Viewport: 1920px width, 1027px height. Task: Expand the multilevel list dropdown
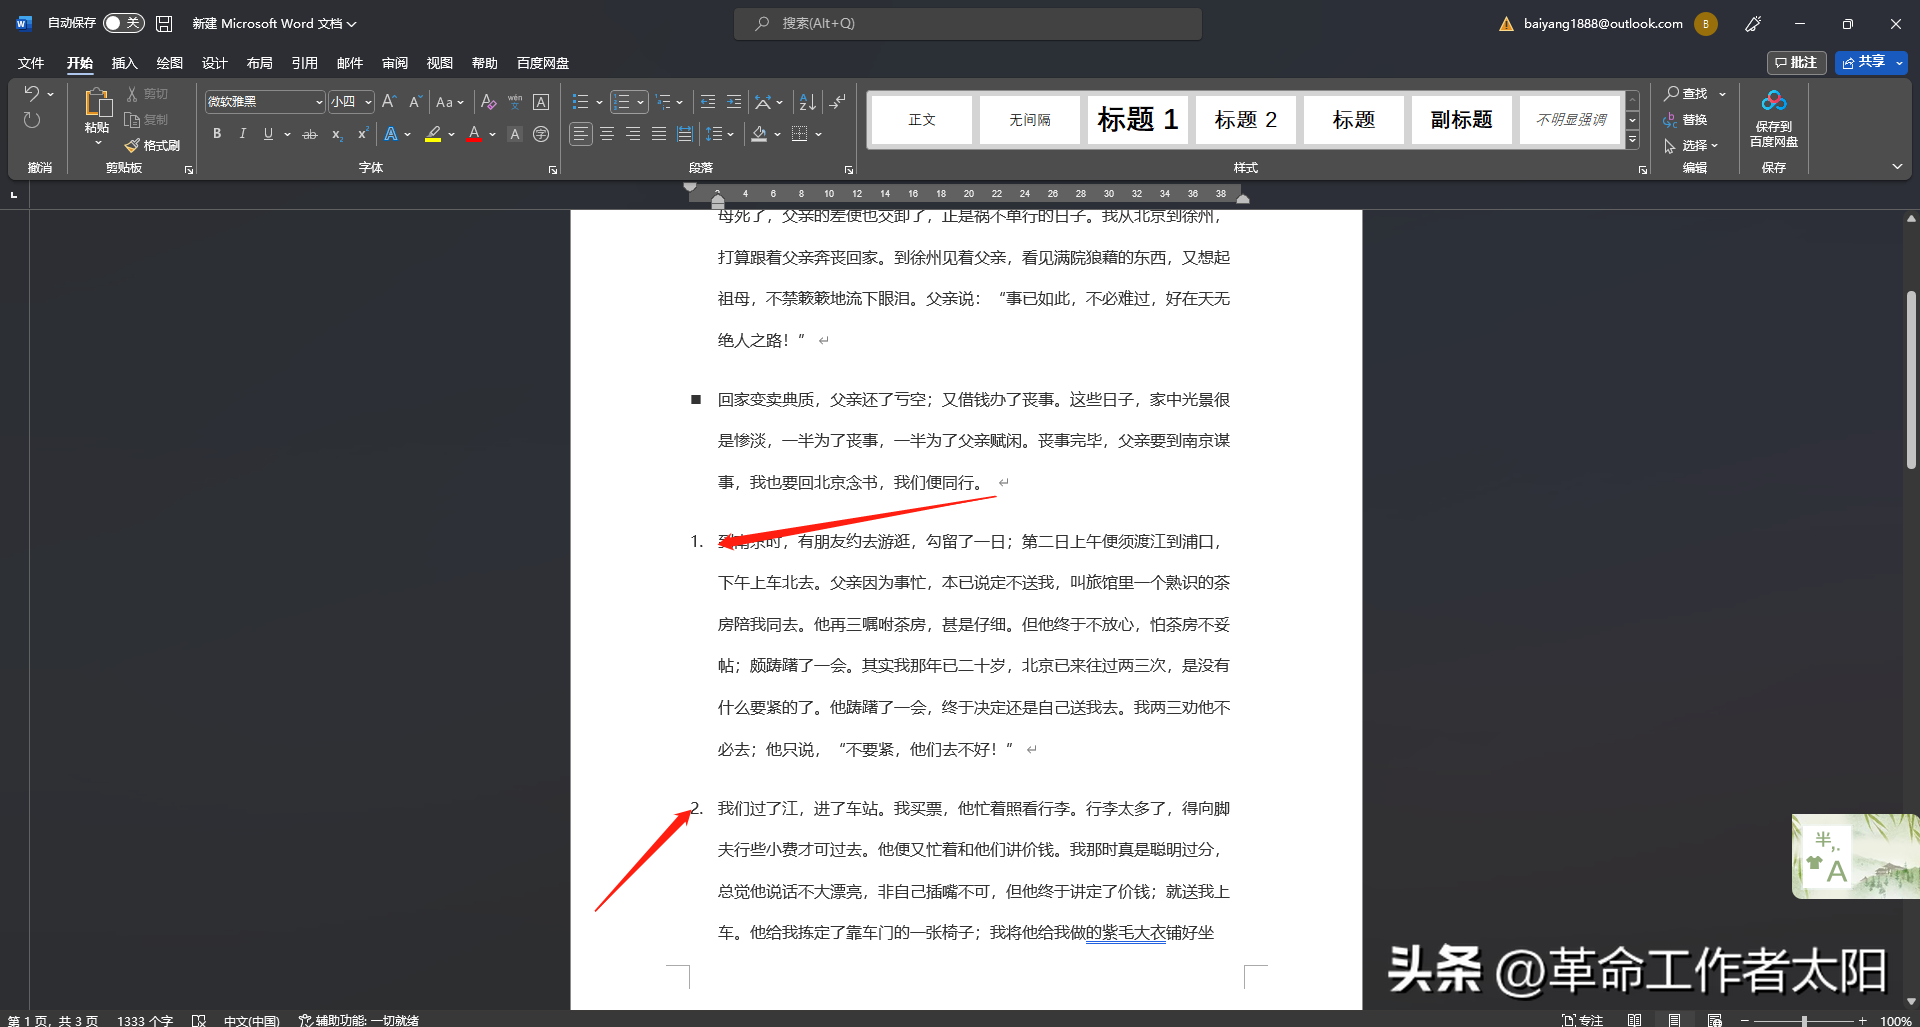tap(680, 102)
